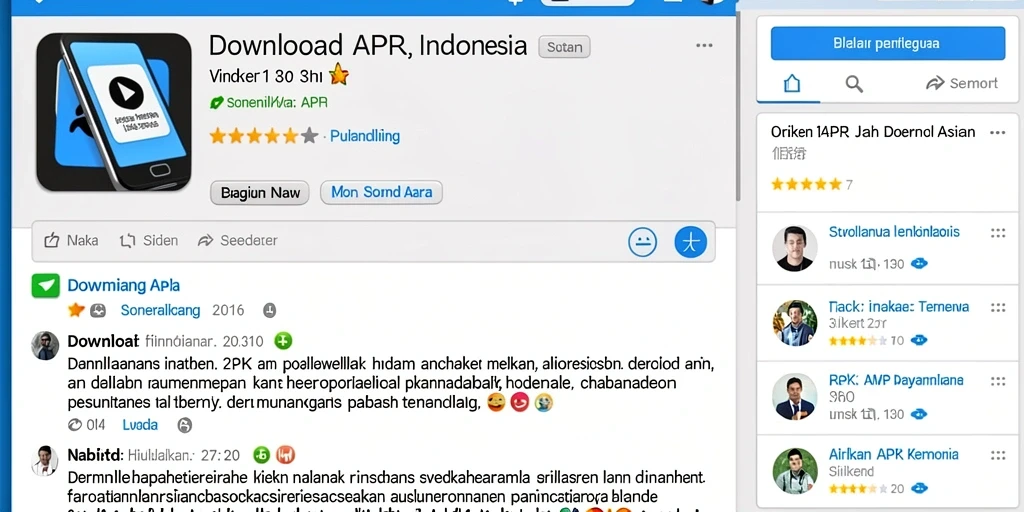1024x512 pixels.
Task: Click the Oriken 14PR Jah Doernol Asian heading
Action: [x=873, y=132]
